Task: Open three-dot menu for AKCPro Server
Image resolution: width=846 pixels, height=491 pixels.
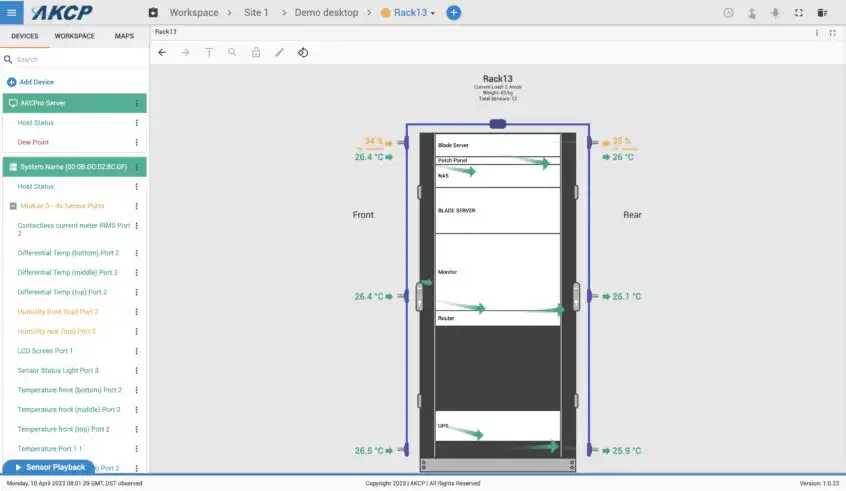Action: point(137,103)
